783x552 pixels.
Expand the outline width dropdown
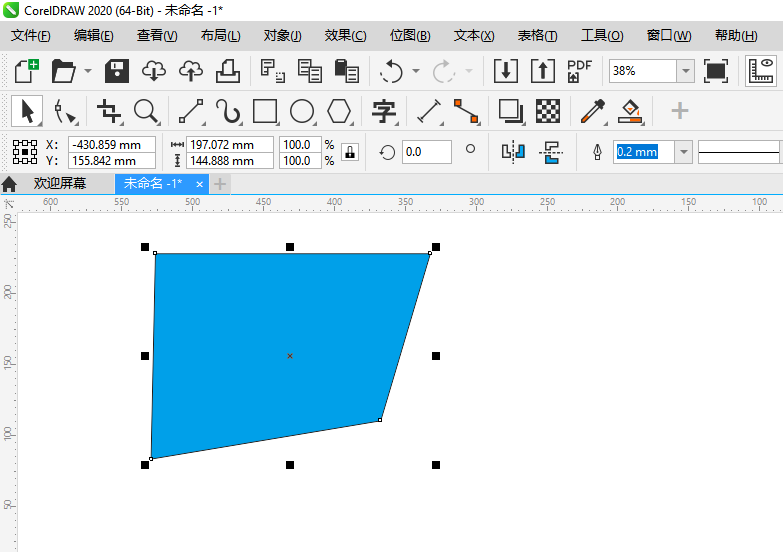click(x=684, y=152)
